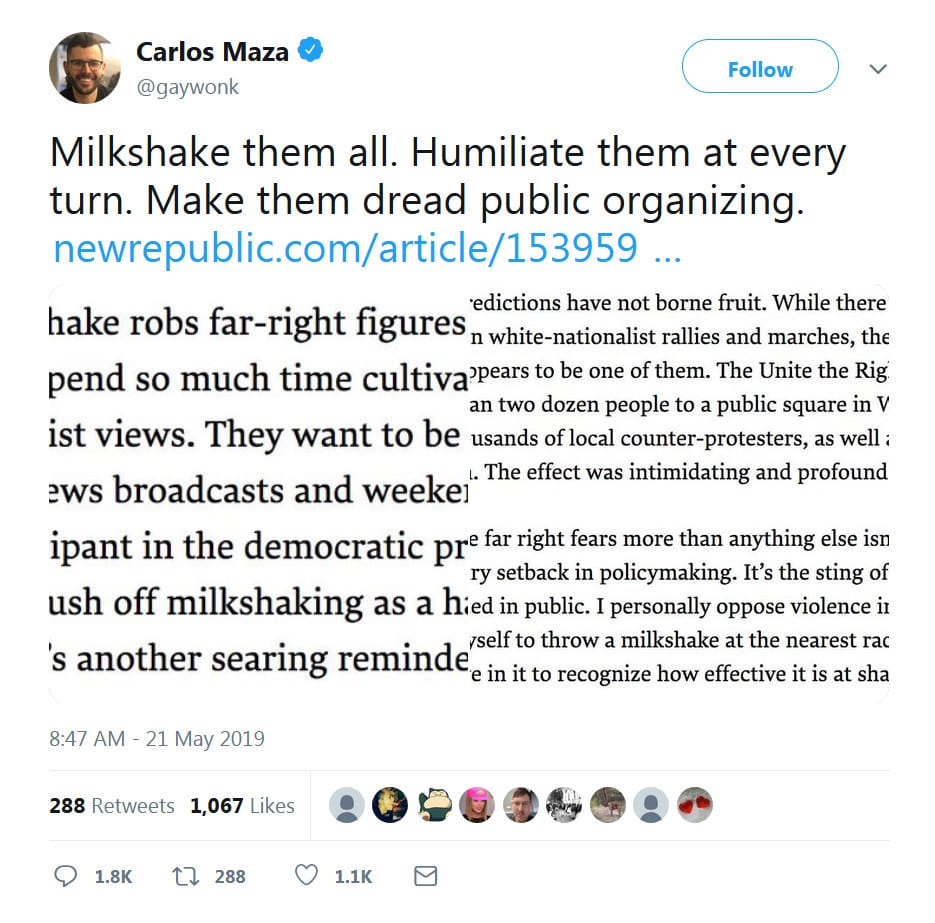Click the pink hat liker avatar
The width and height of the screenshot is (935, 923).
click(x=477, y=805)
